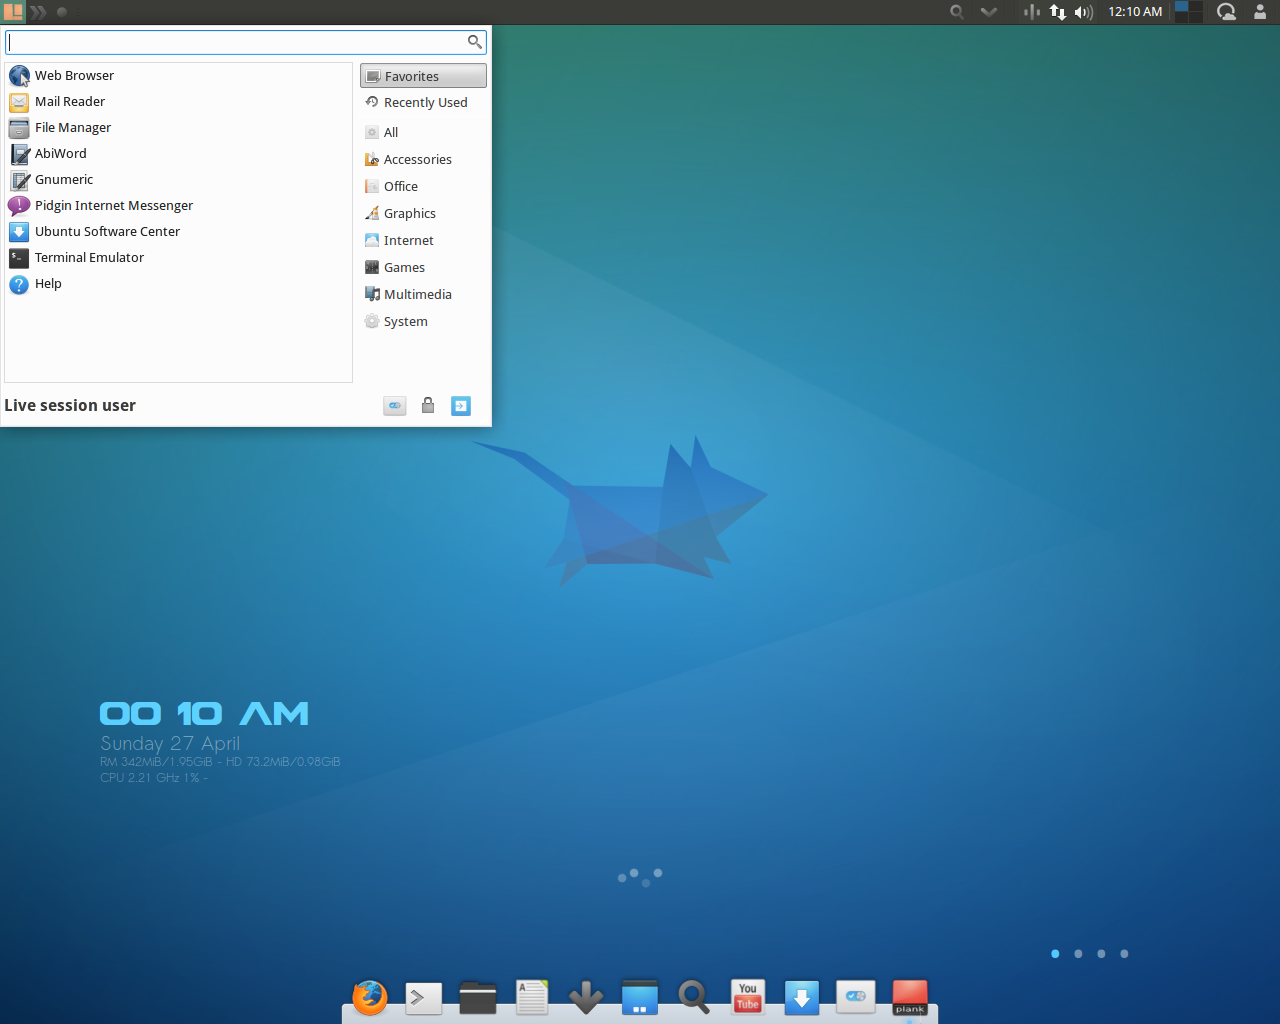Click the Plank icon in the dock
Screen dimensions: 1280x1024
click(910, 997)
